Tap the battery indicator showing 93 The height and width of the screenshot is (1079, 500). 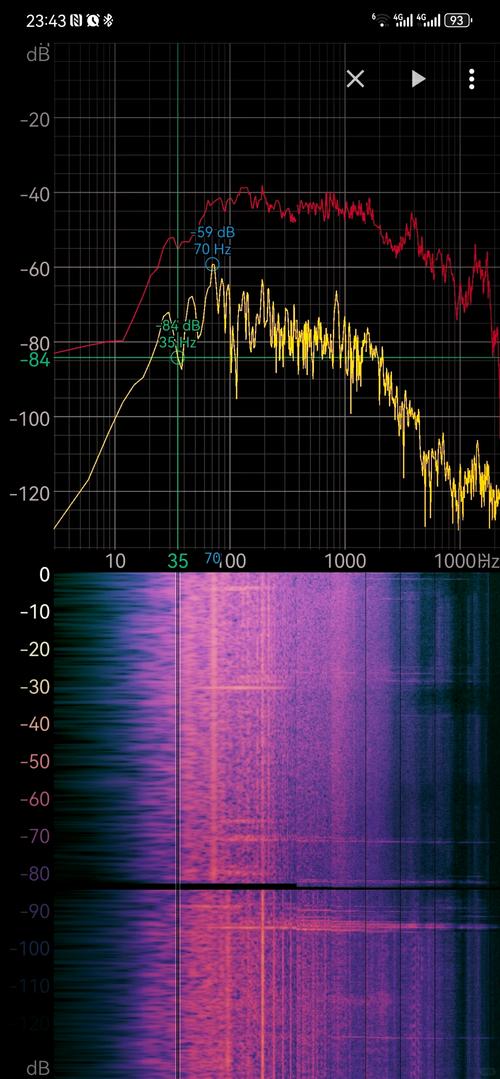pos(458,21)
